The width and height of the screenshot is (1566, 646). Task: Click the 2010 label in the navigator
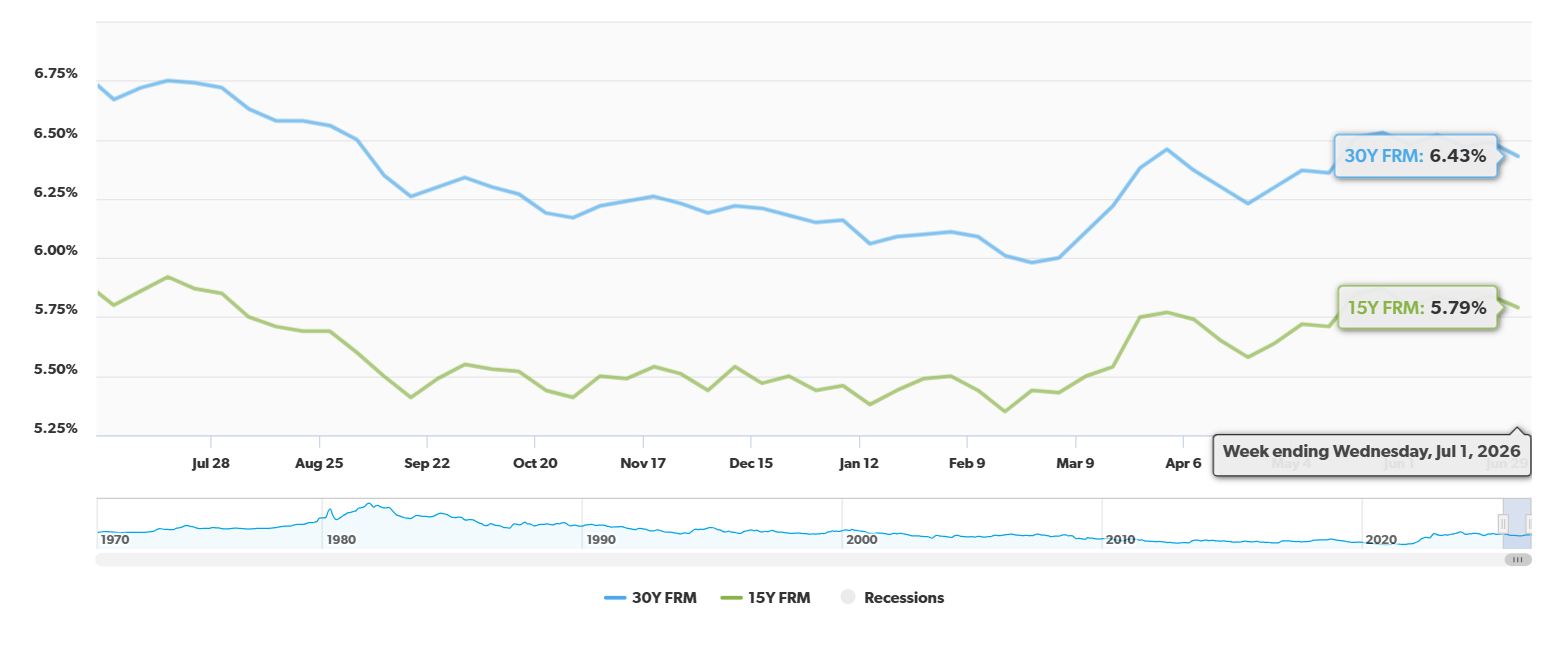point(1121,540)
